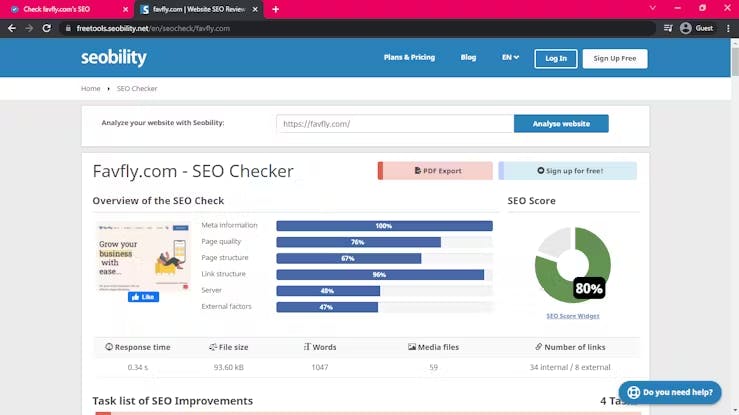The width and height of the screenshot is (739, 415).
Task: Click the SEO Checker breadcrumb
Action: click(x=137, y=89)
